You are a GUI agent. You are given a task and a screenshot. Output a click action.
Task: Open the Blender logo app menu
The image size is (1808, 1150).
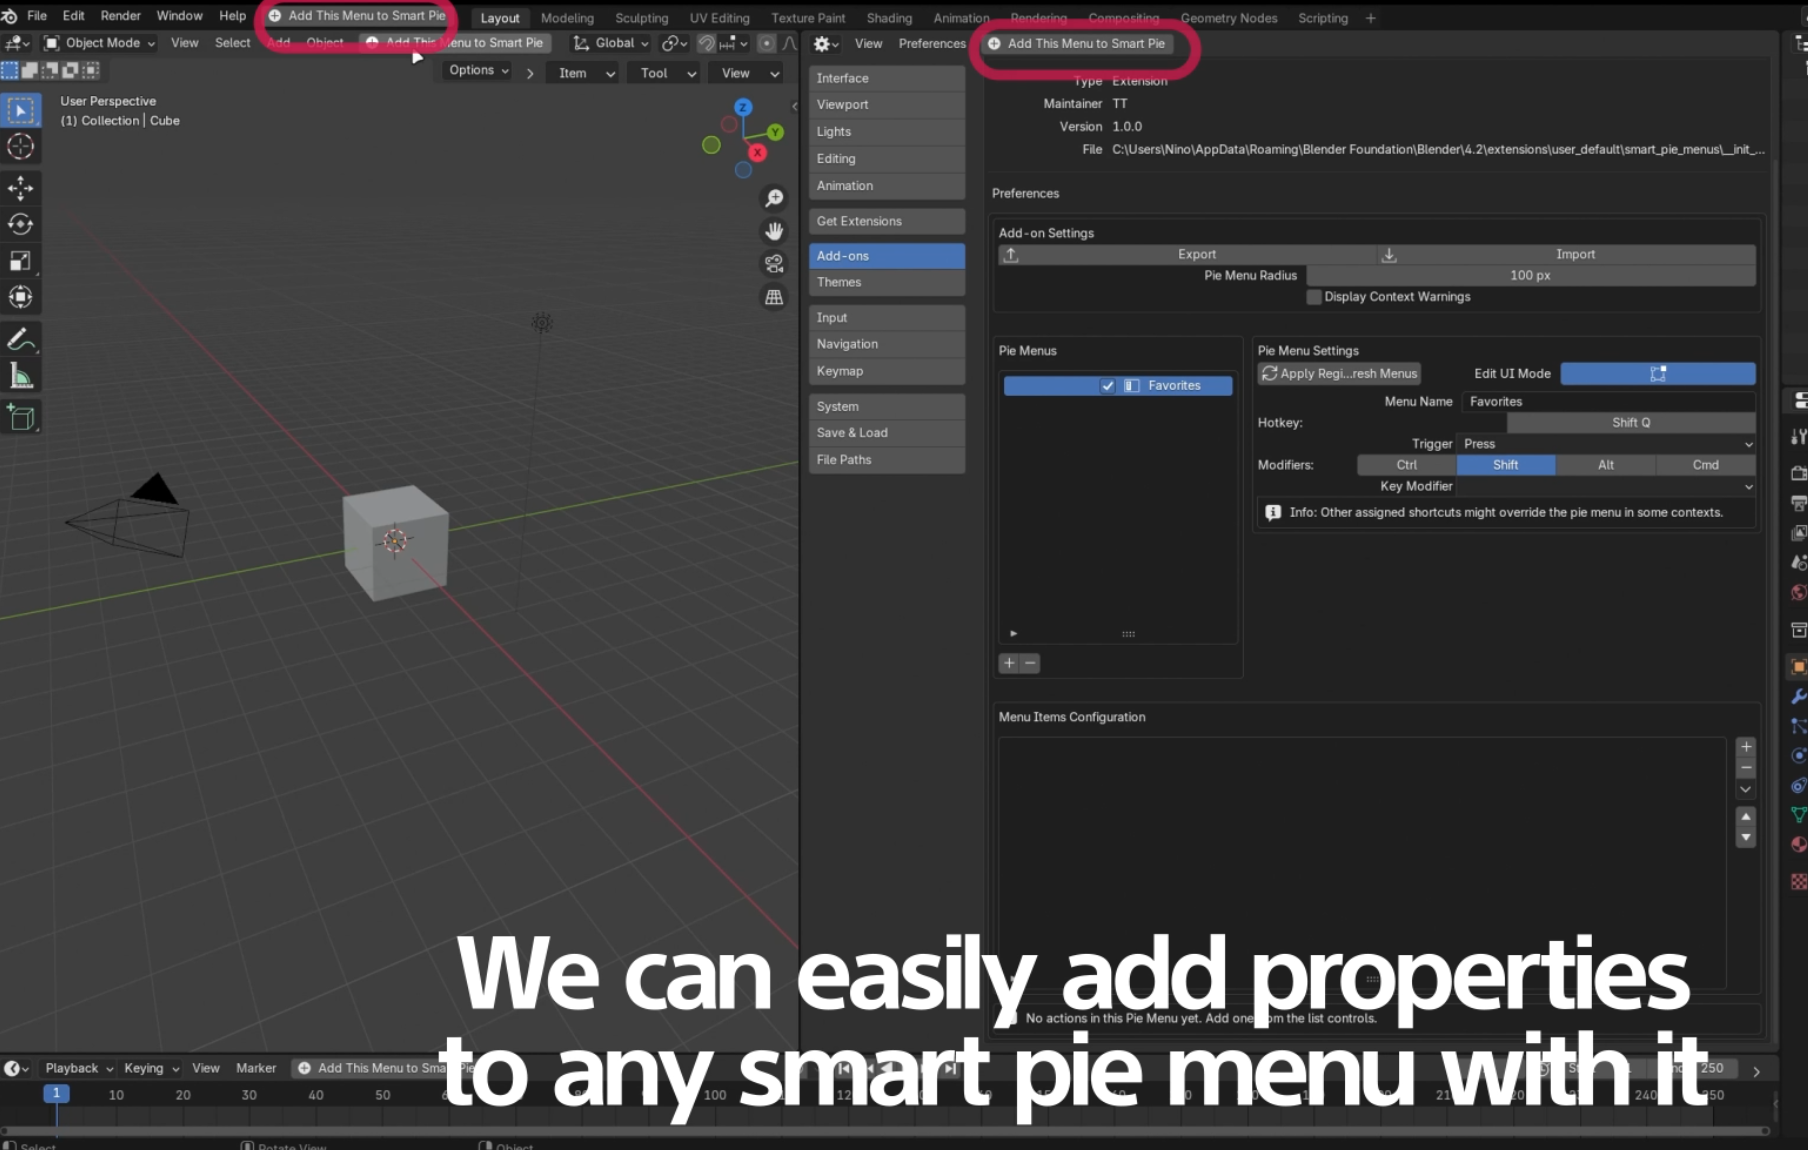(10, 16)
